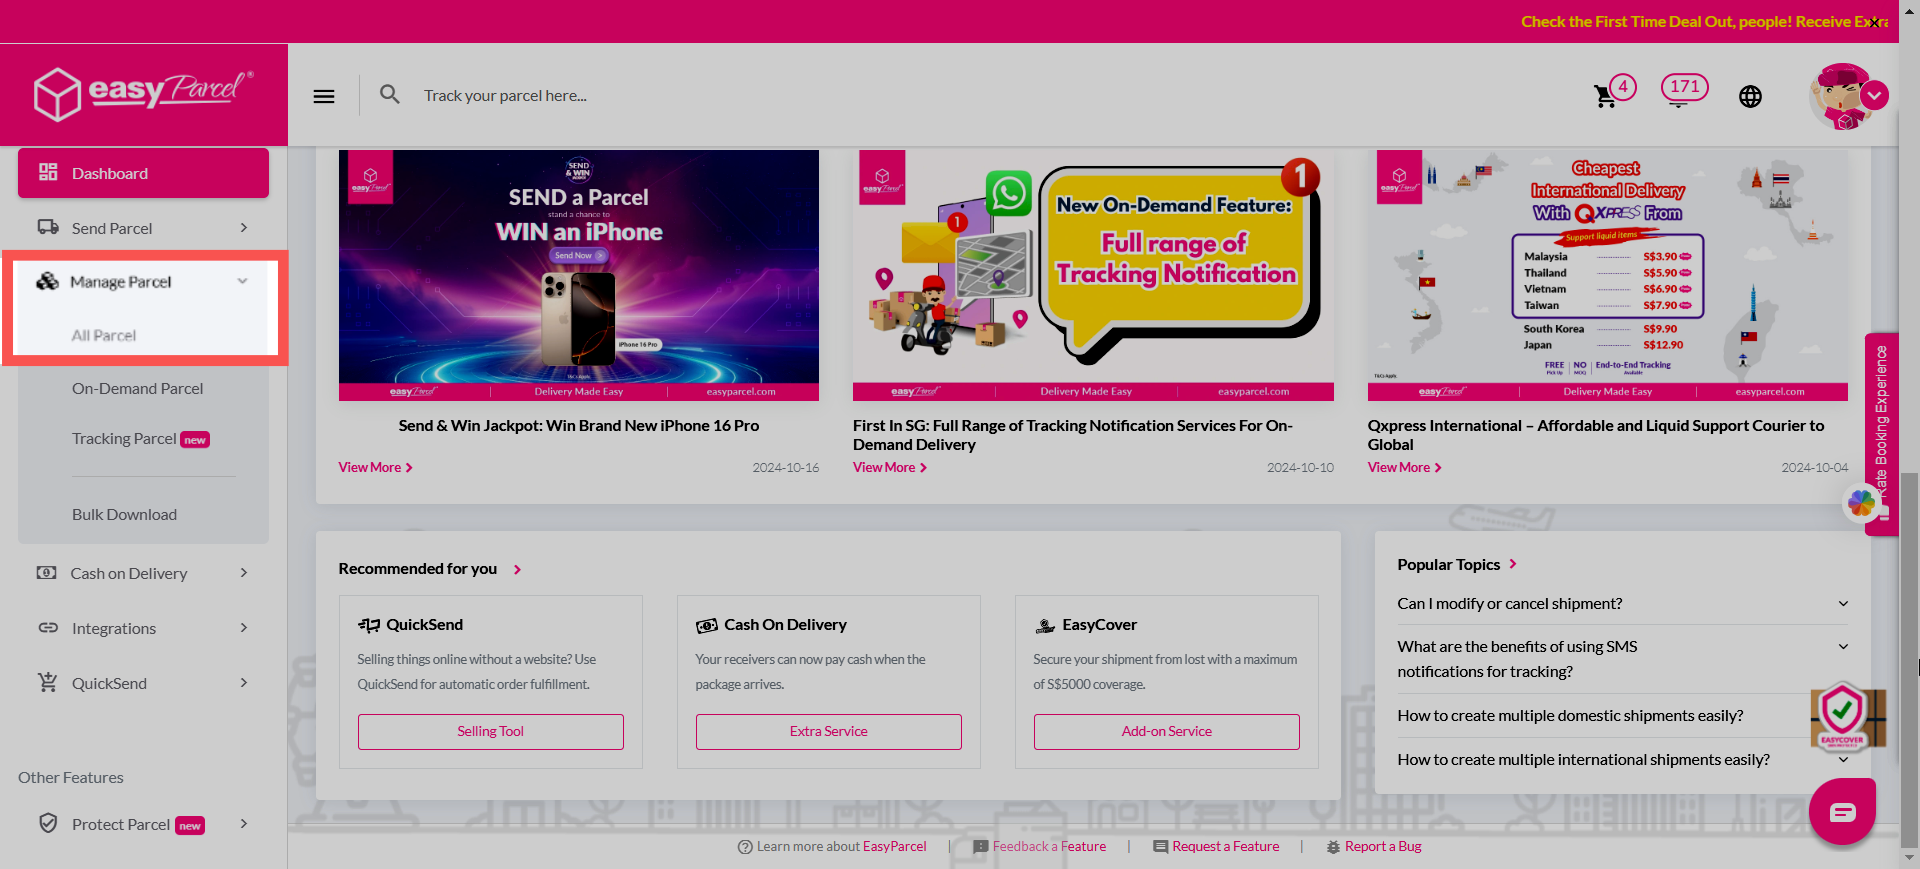Open All Parcel submenu item
Viewport: 1920px width, 869px height.
click(x=104, y=335)
